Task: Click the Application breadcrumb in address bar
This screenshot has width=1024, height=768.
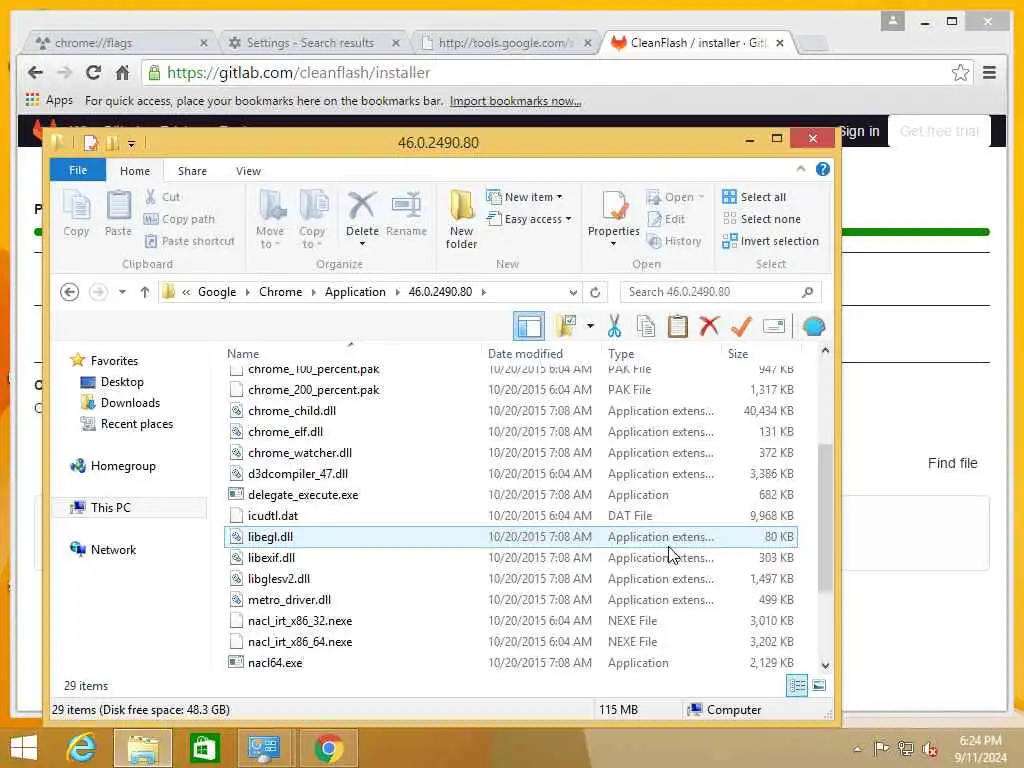Action: pyautogui.click(x=355, y=292)
